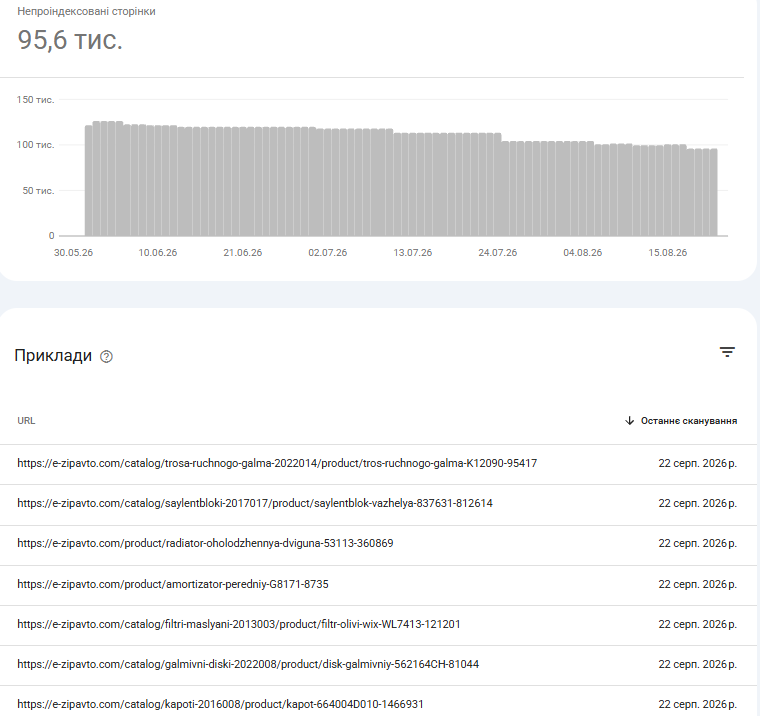The height and width of the screenshot is (716, 760).
Task: Click the Останнє сканування column header
Action: click(689, 421)
